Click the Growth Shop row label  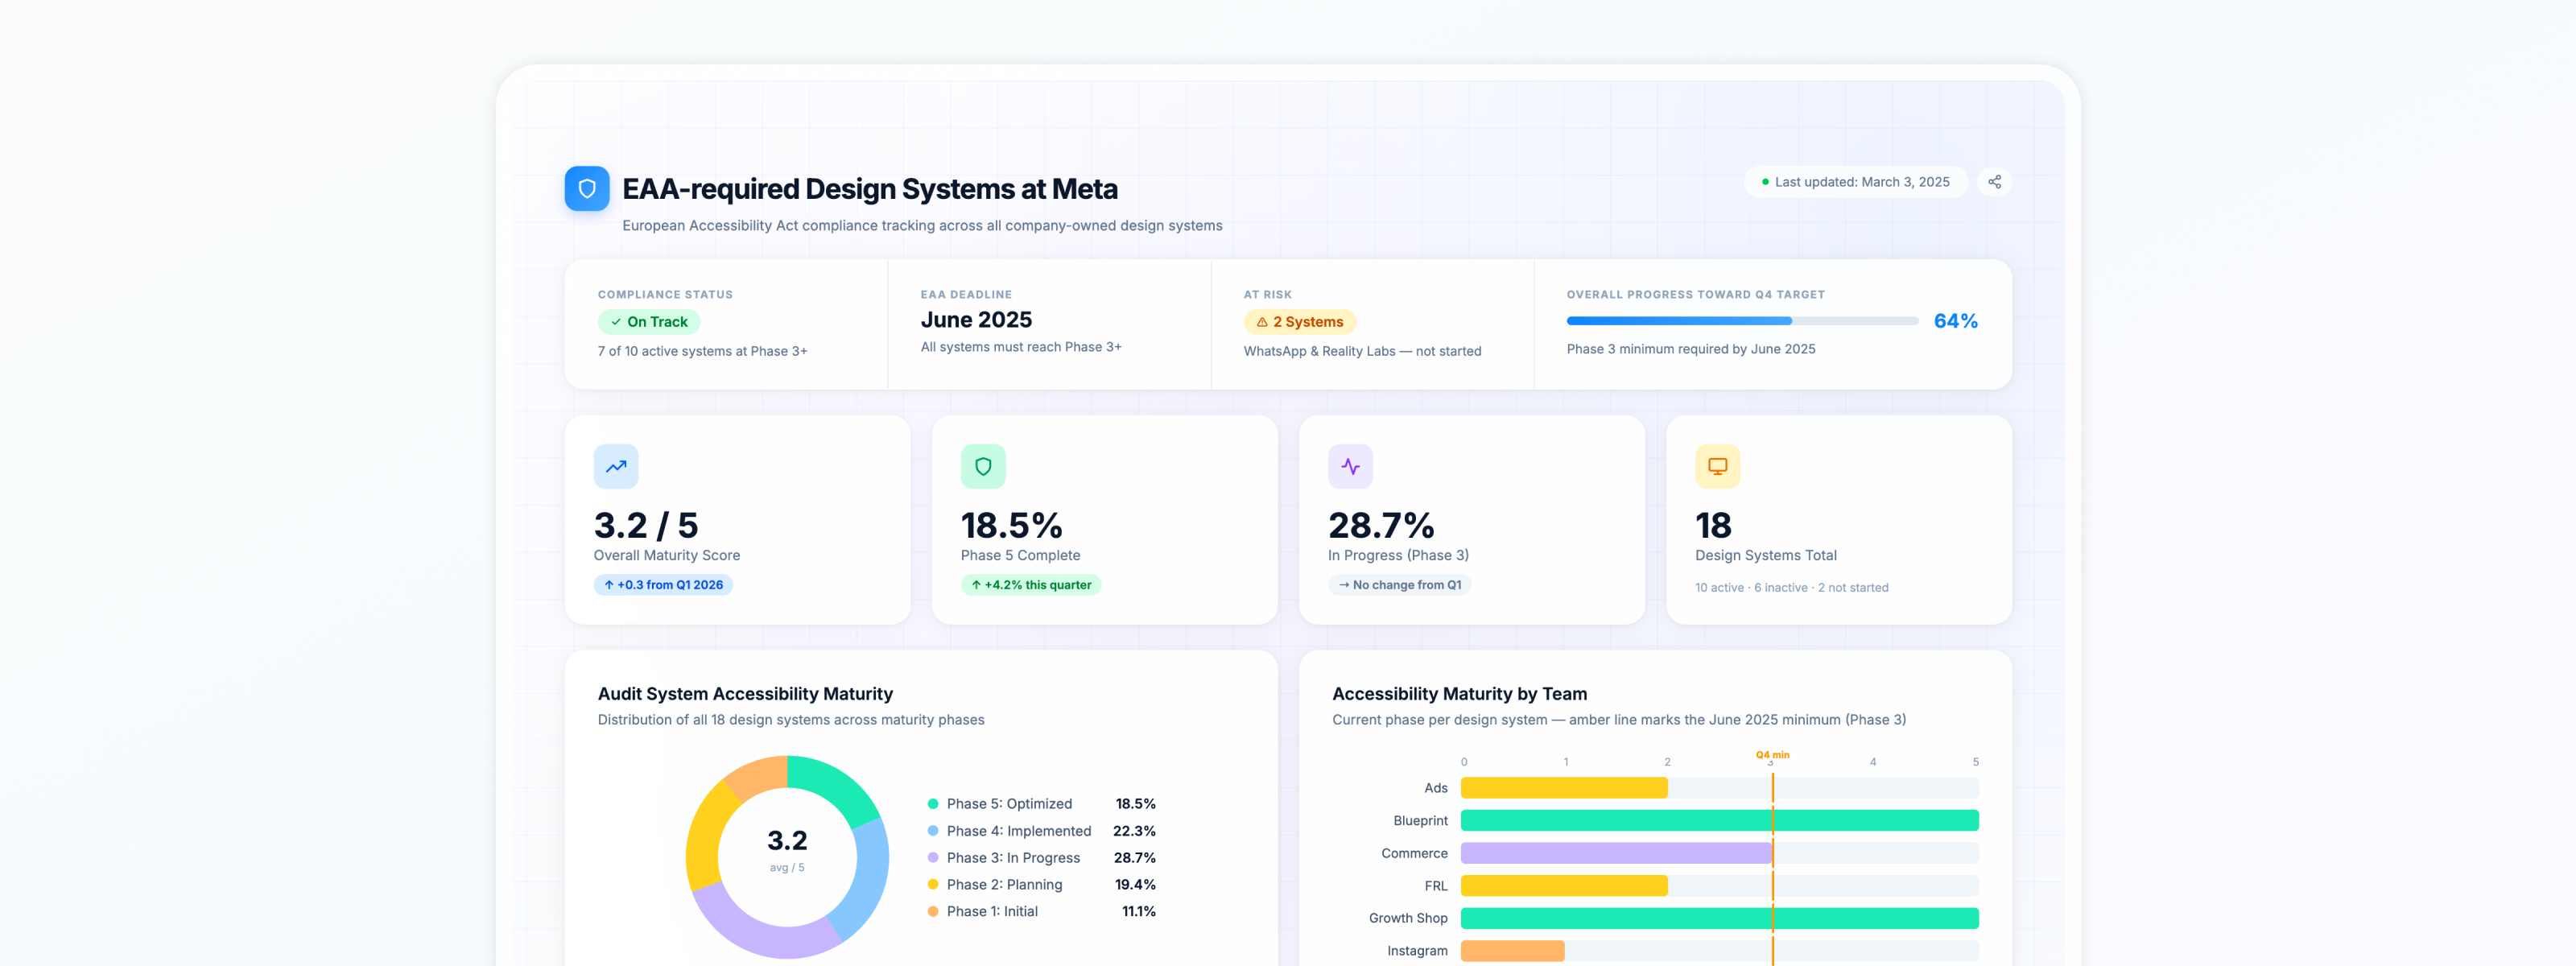(x=1408, y=918)
